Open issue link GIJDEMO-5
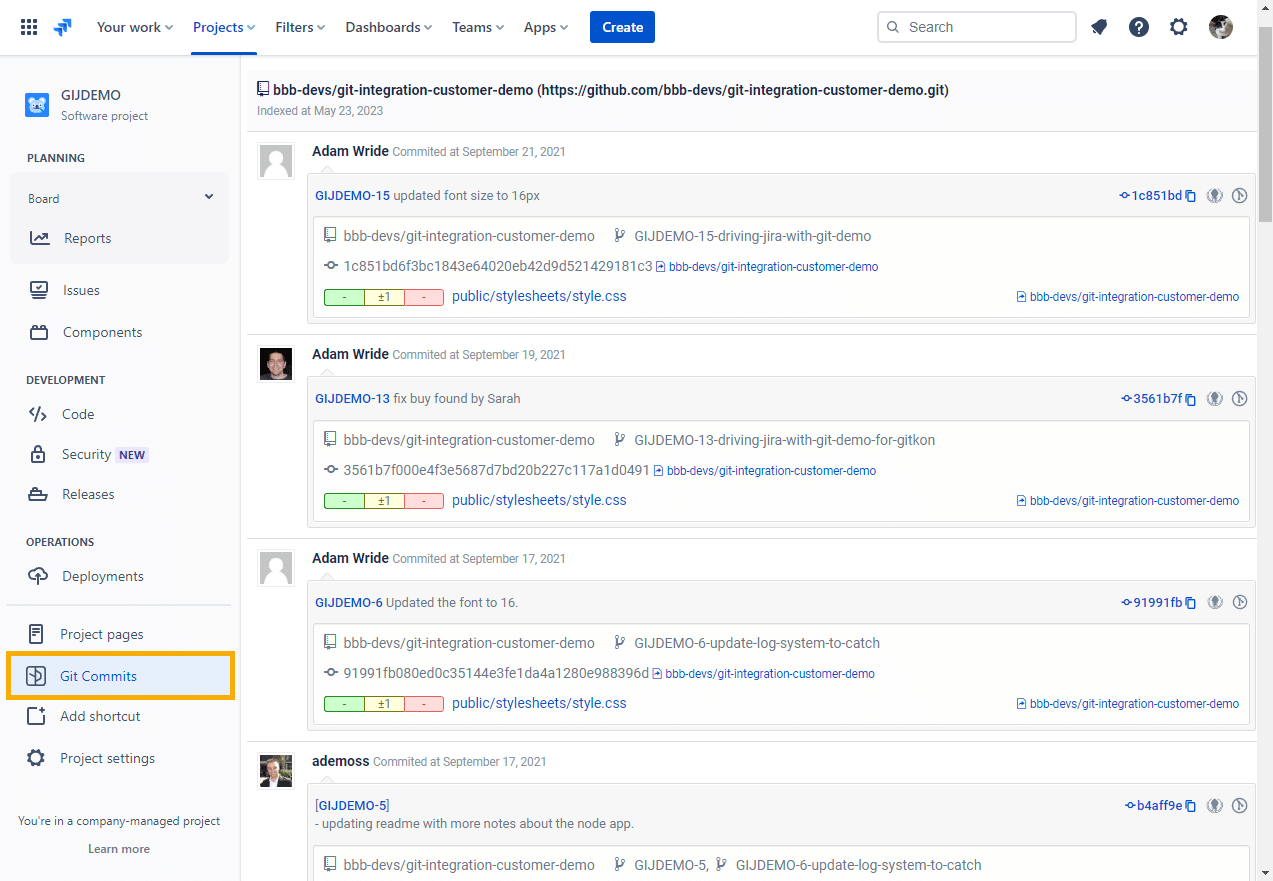This screenshot has width=1273, height=881. pyautogui.click(x=352, y=806)
